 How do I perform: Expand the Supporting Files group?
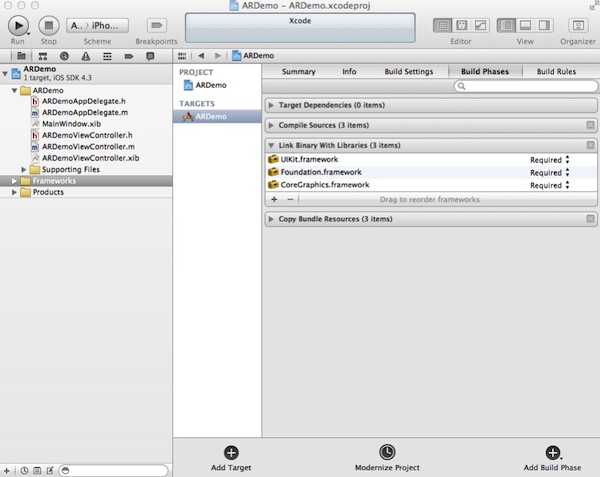(x=24, y=169)
